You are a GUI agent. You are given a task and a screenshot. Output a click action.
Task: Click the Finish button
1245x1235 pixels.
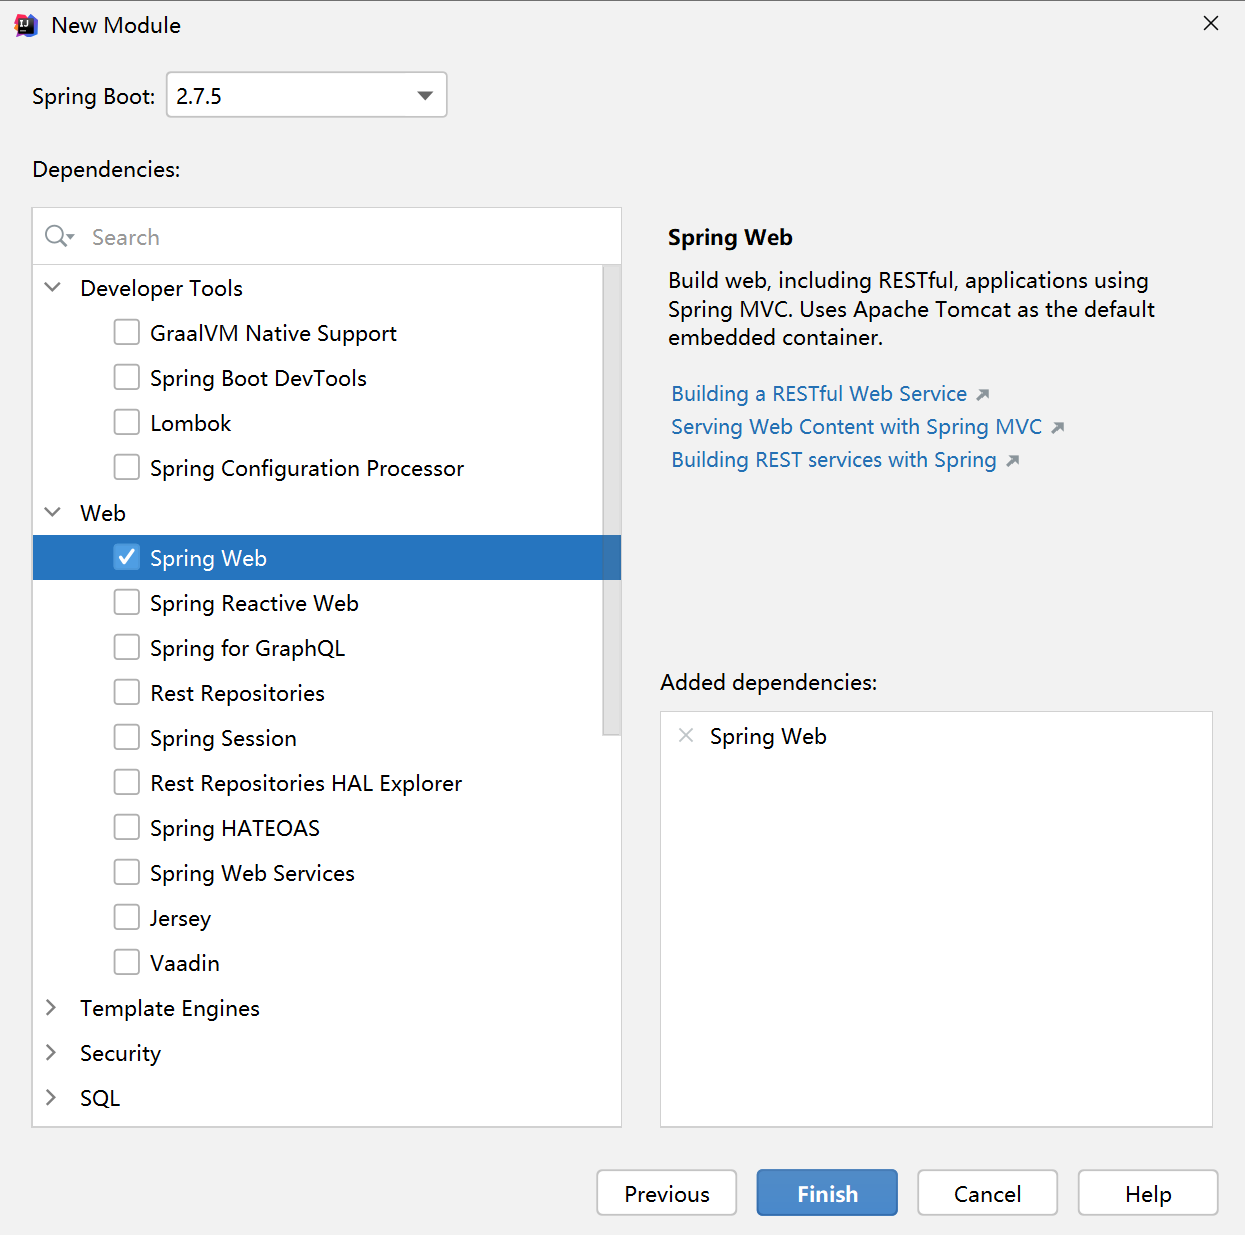point(827,1193)
